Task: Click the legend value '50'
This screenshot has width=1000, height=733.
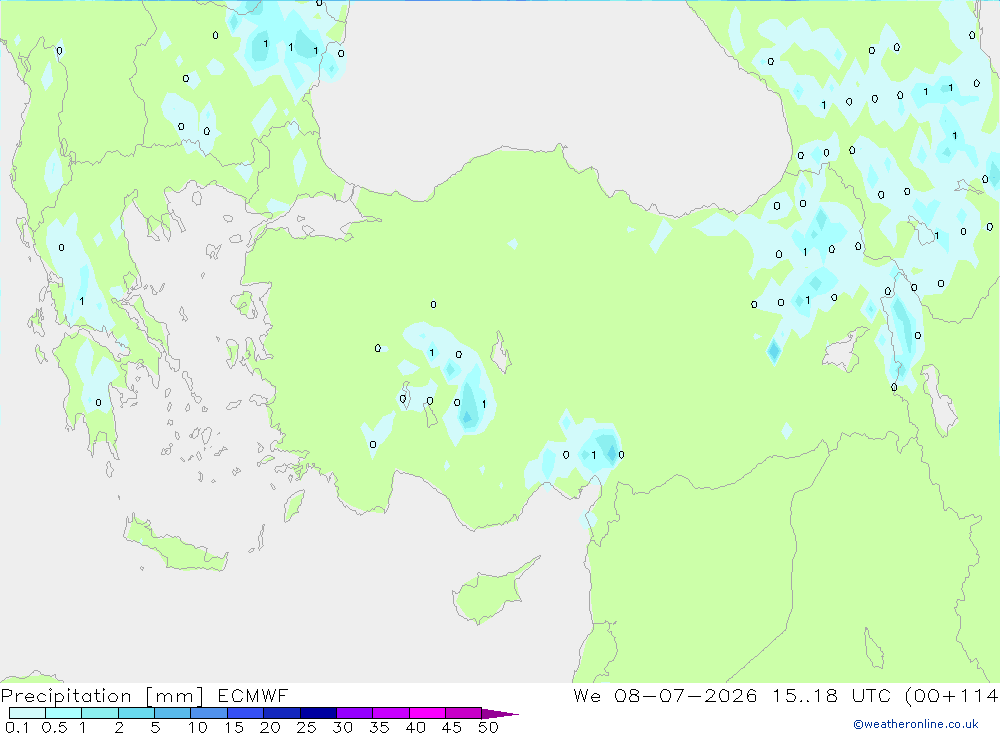Action: 488,727
